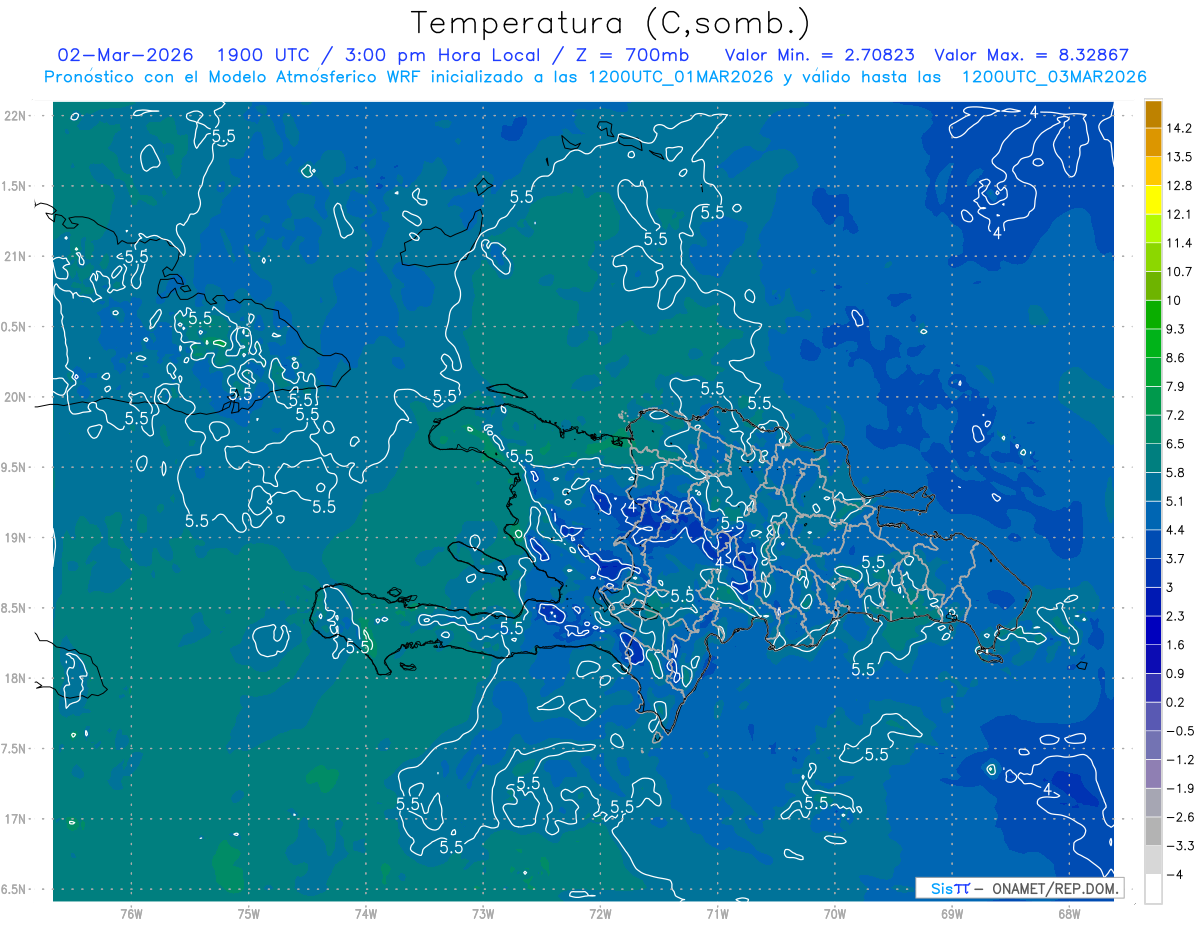Click colorbar label '0.9'
The image size is (1200, 927).
pos(1175,673)
